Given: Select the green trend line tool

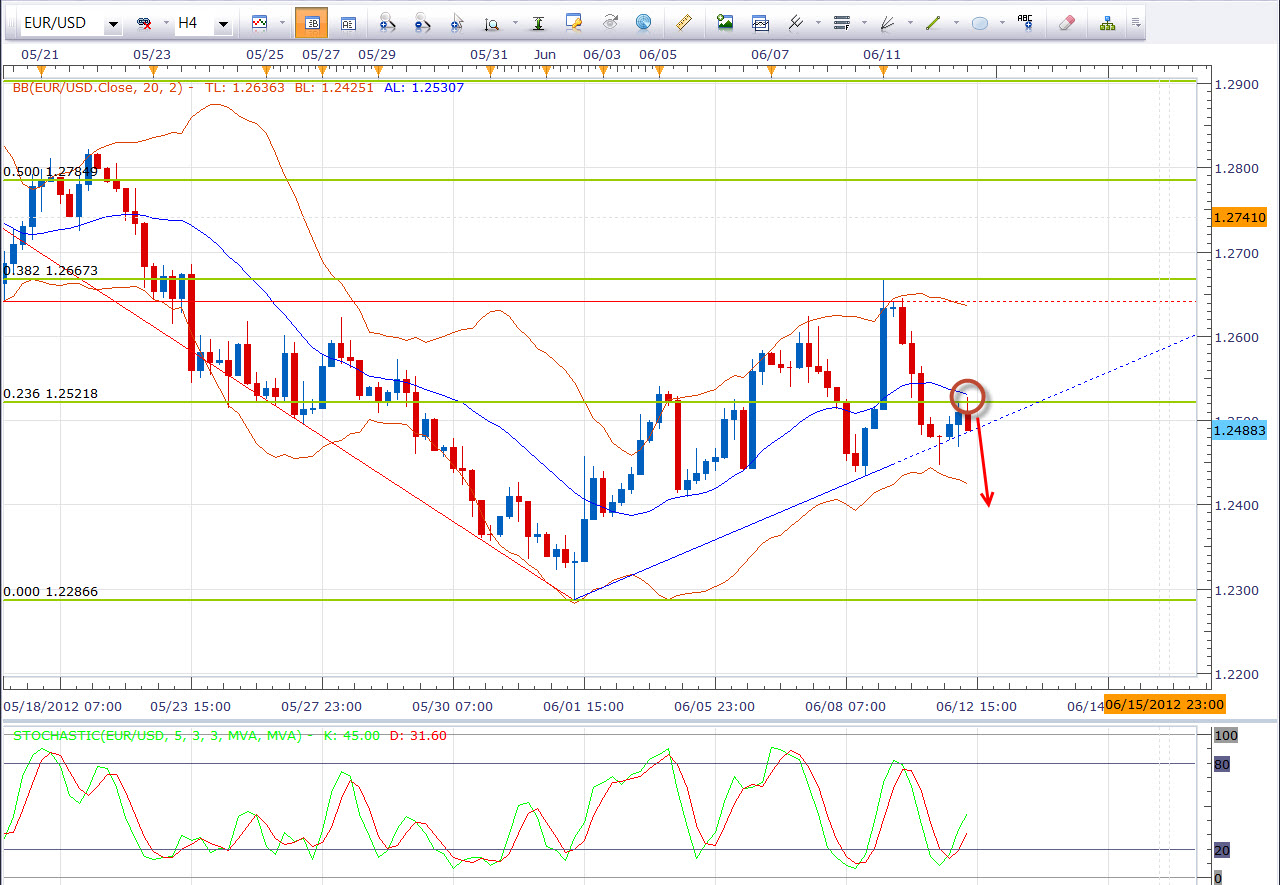Looking at the screenshot, I should coord(933,22).
